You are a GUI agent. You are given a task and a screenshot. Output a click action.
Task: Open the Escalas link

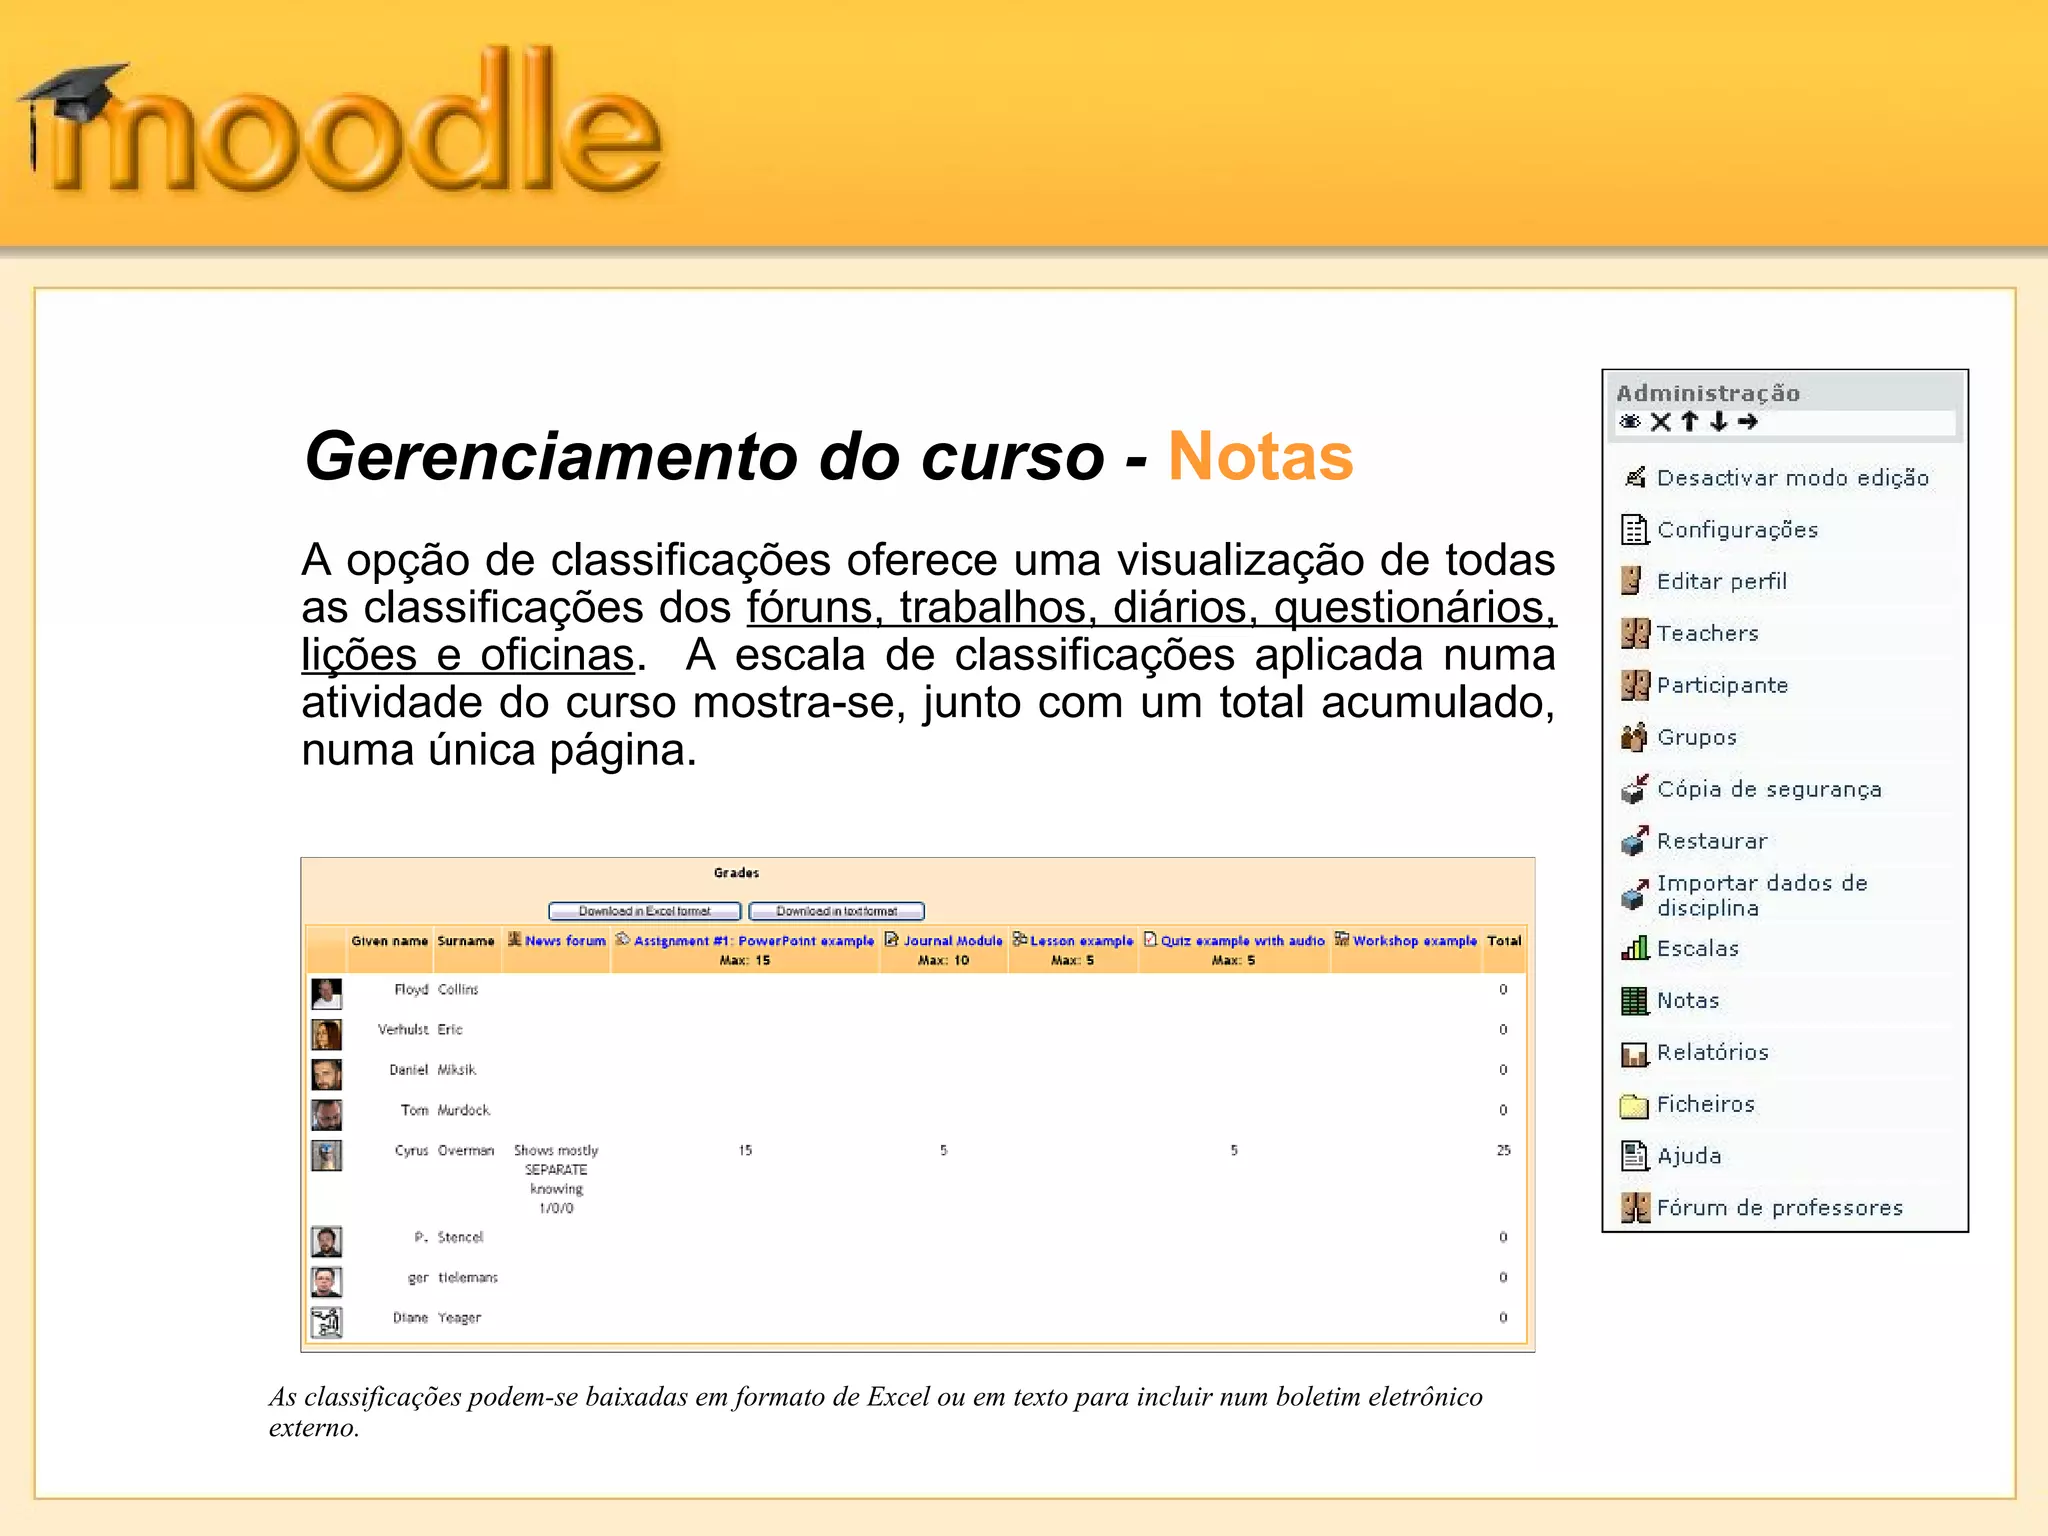pos(1698,948)
